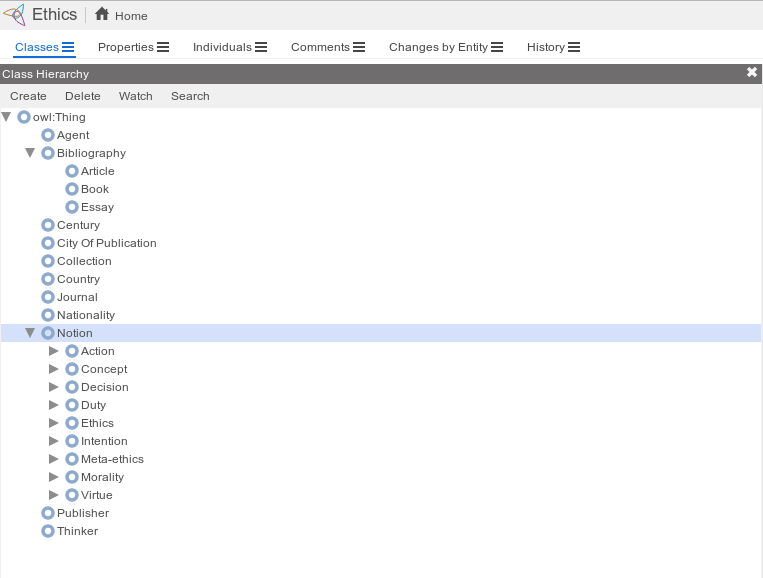The width and height of the screenshot is (763, 578).
Task: Expand the Intention class node
Action: pyautogui.click(x=54, y=441)
